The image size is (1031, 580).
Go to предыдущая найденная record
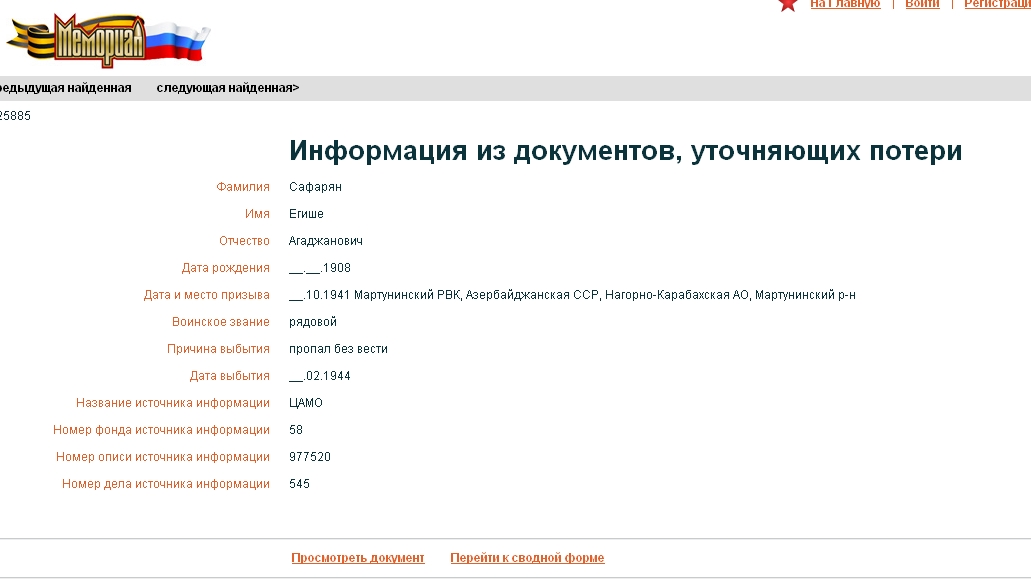pyautogui.click(x=65, y=88)
